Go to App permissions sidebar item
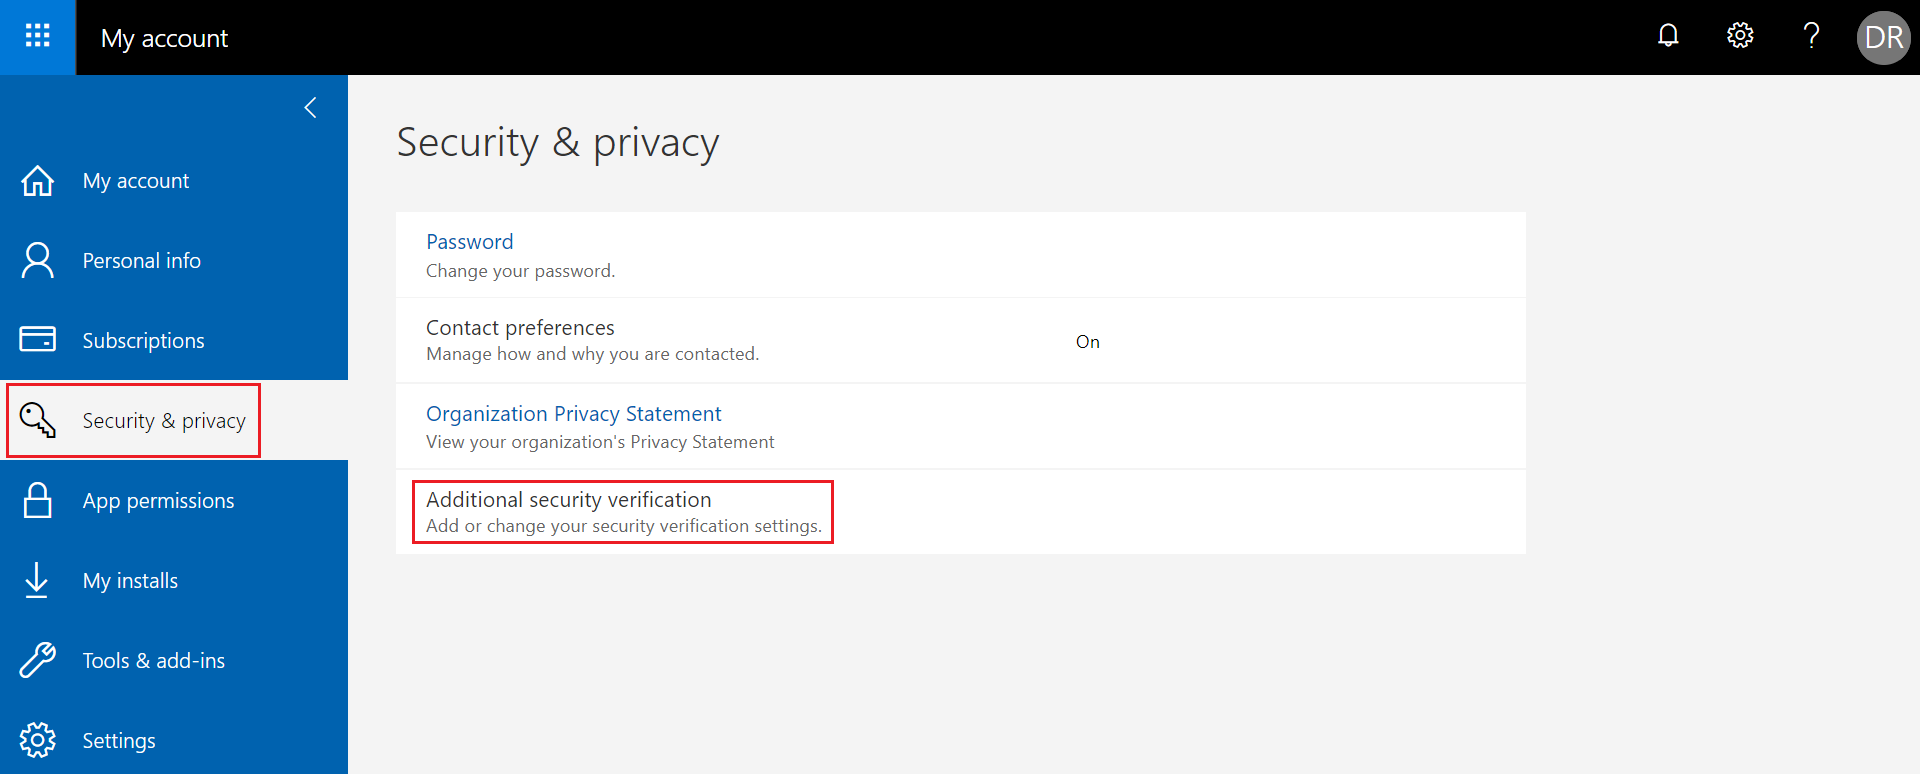Screen dimensions: 1920x774 coord(158,501)
